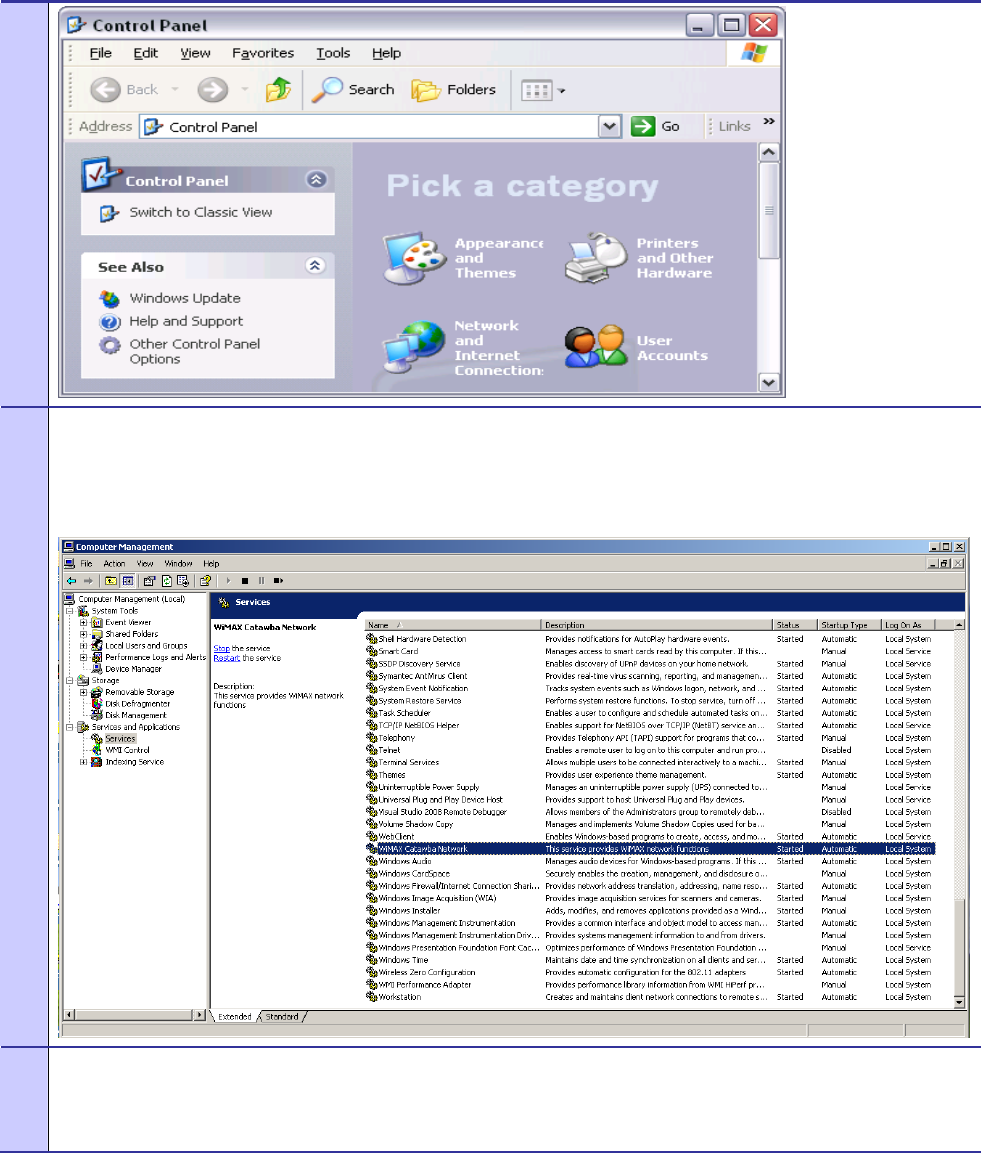Click the Export List toolbar icon
The image size is (981, 1153).
pyautogui.click(x=183, y=581)
